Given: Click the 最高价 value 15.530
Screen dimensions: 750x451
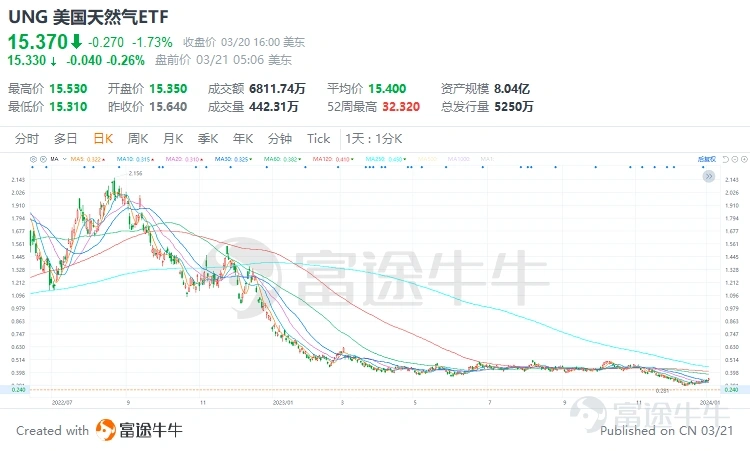Looking at the screenshot, I should coord(68,88).
